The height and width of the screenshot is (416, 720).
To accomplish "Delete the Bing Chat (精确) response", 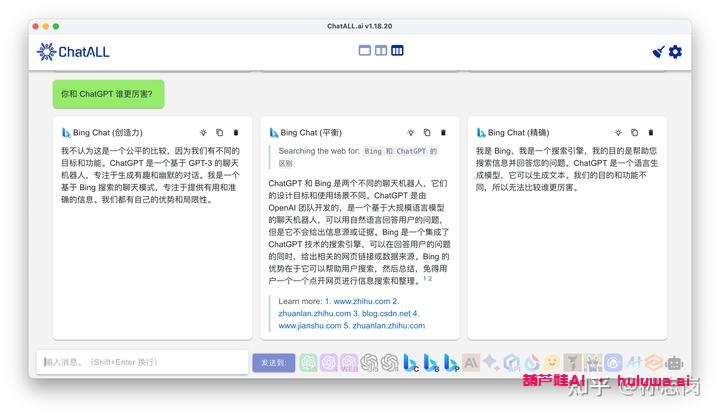I will 651,133.
